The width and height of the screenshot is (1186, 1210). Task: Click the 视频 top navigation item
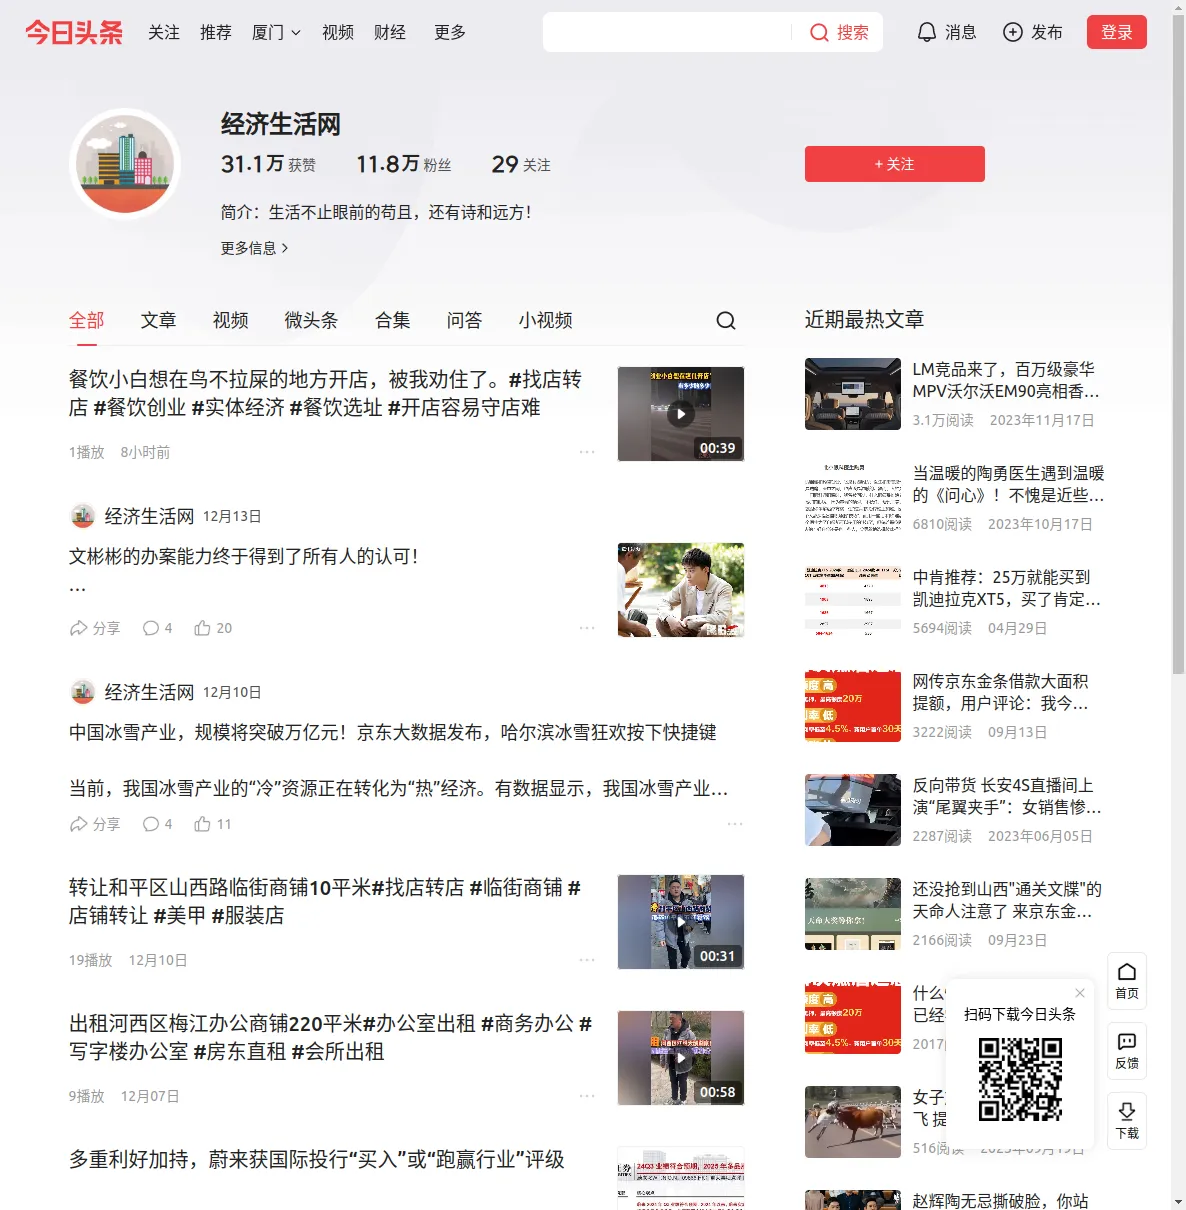[338, 32]
